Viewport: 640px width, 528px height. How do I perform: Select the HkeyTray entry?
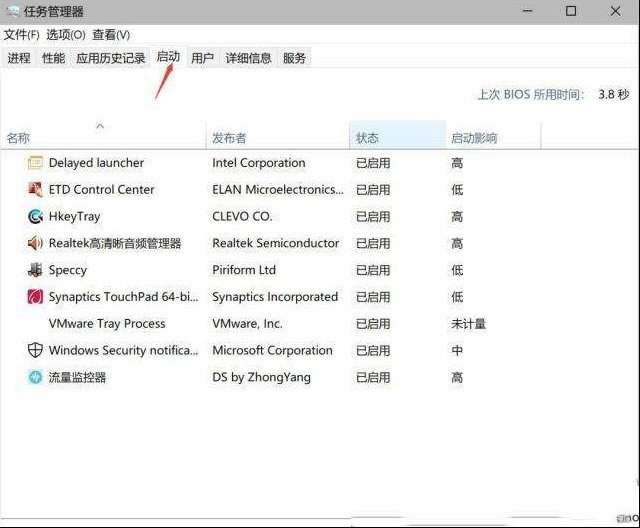click(74, 217)
